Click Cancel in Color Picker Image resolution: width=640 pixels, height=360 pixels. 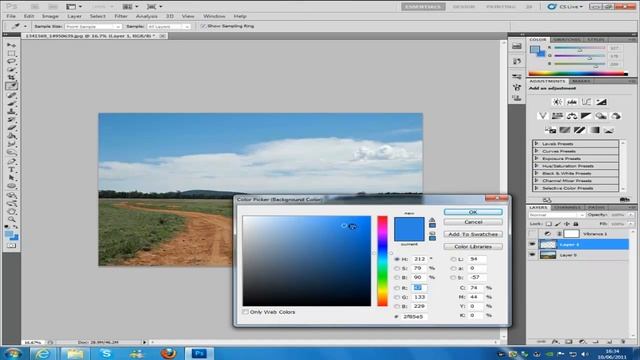[473, 222]
